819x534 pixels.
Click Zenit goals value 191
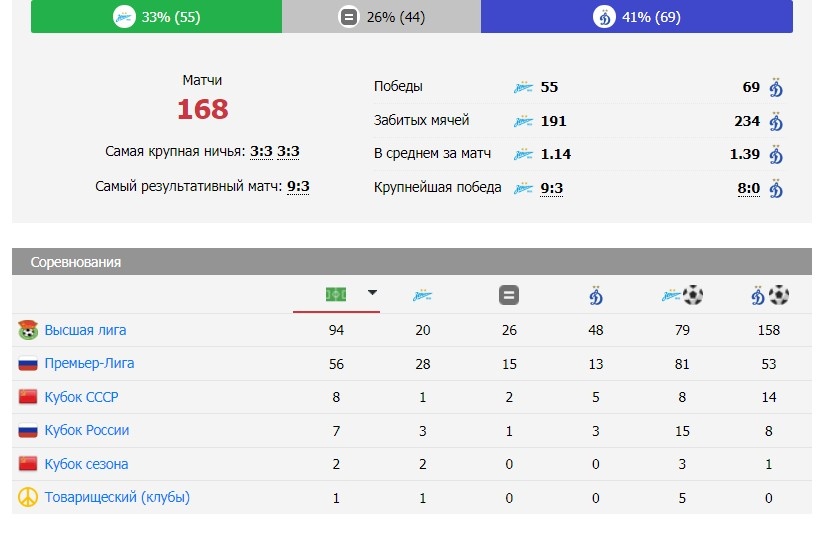click(x=554, y=121)
